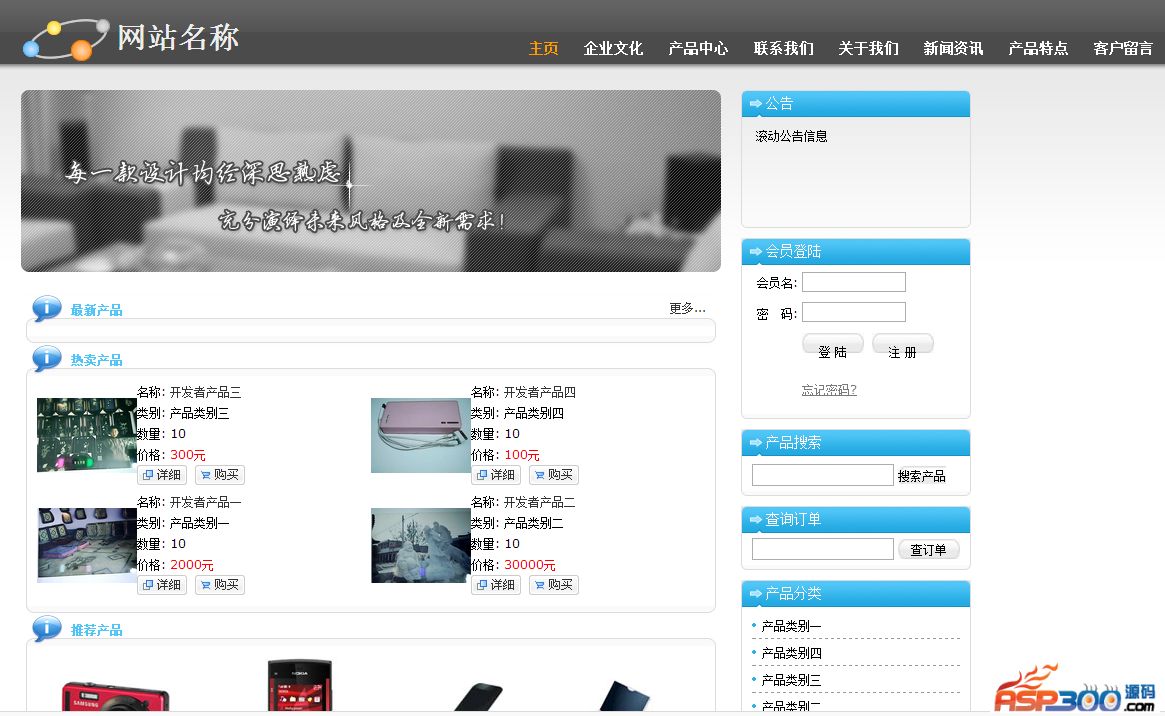Open the 产品特点 navigation item
Viewport: 1165px width, 716px height.
point(1038,48)
